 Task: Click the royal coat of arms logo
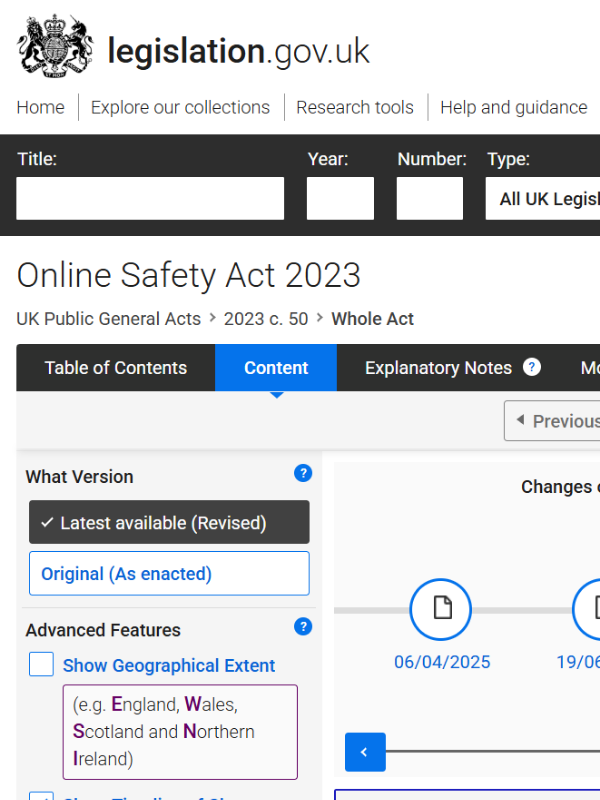click(x=56, y=46)
